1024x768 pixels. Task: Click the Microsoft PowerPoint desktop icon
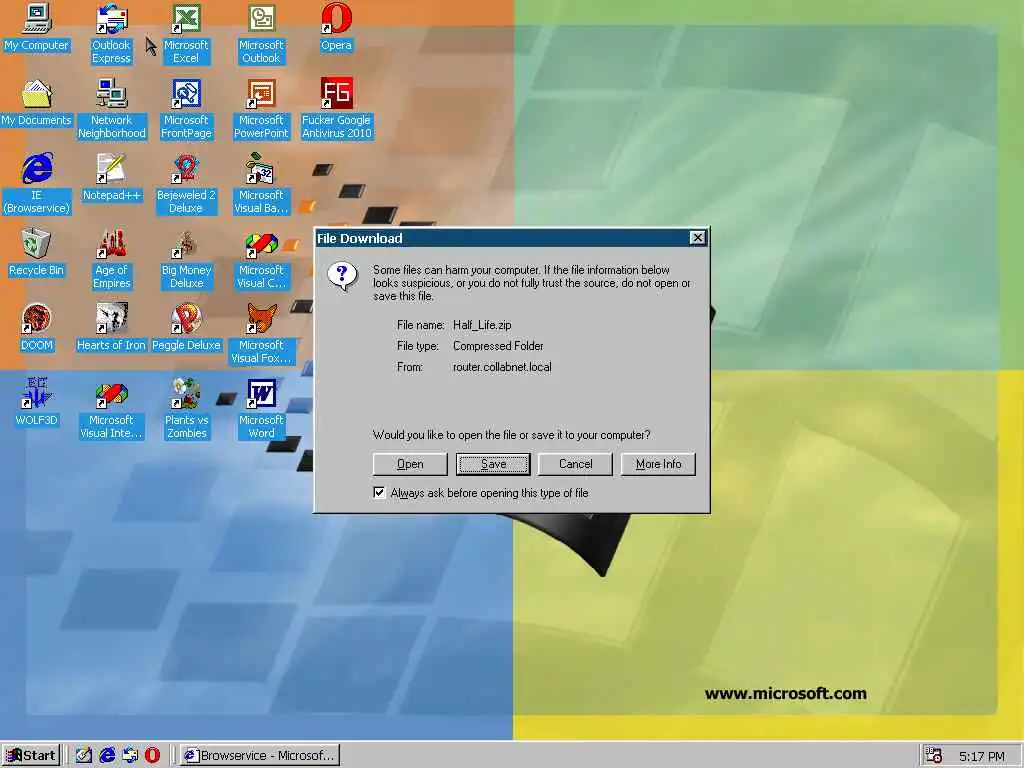pyautogui.click(x=261, y=108)
